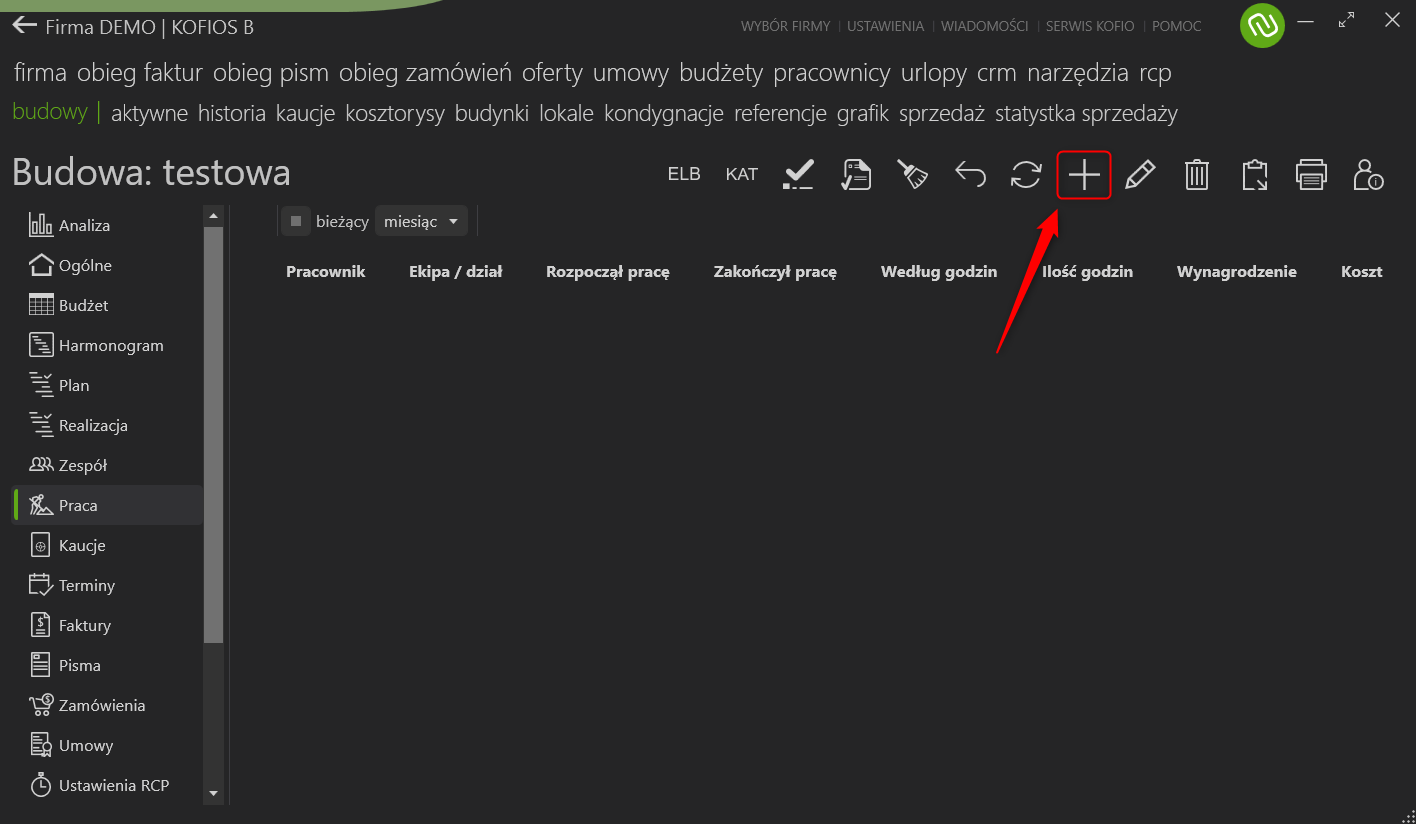The image size is (1416, 824).
Task: Switch to the kondygnacje tab
Action: (x=664, y=113)
